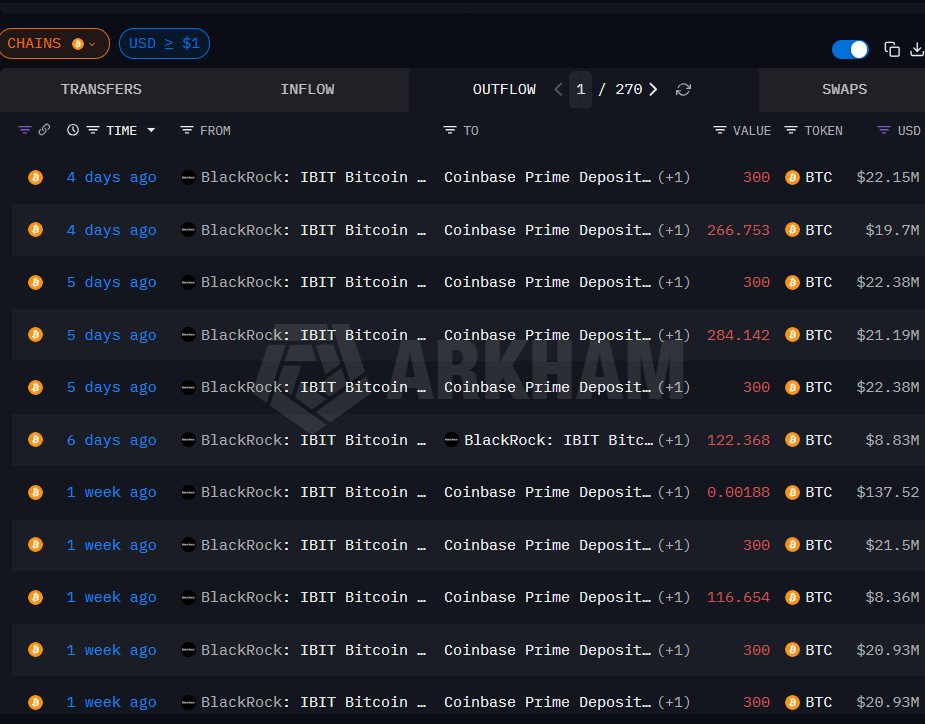The height and width of the screenshot is (724, 925).
Task: Open '4 days ago' link for $19.7M transfer
Action: click(111, 230)
